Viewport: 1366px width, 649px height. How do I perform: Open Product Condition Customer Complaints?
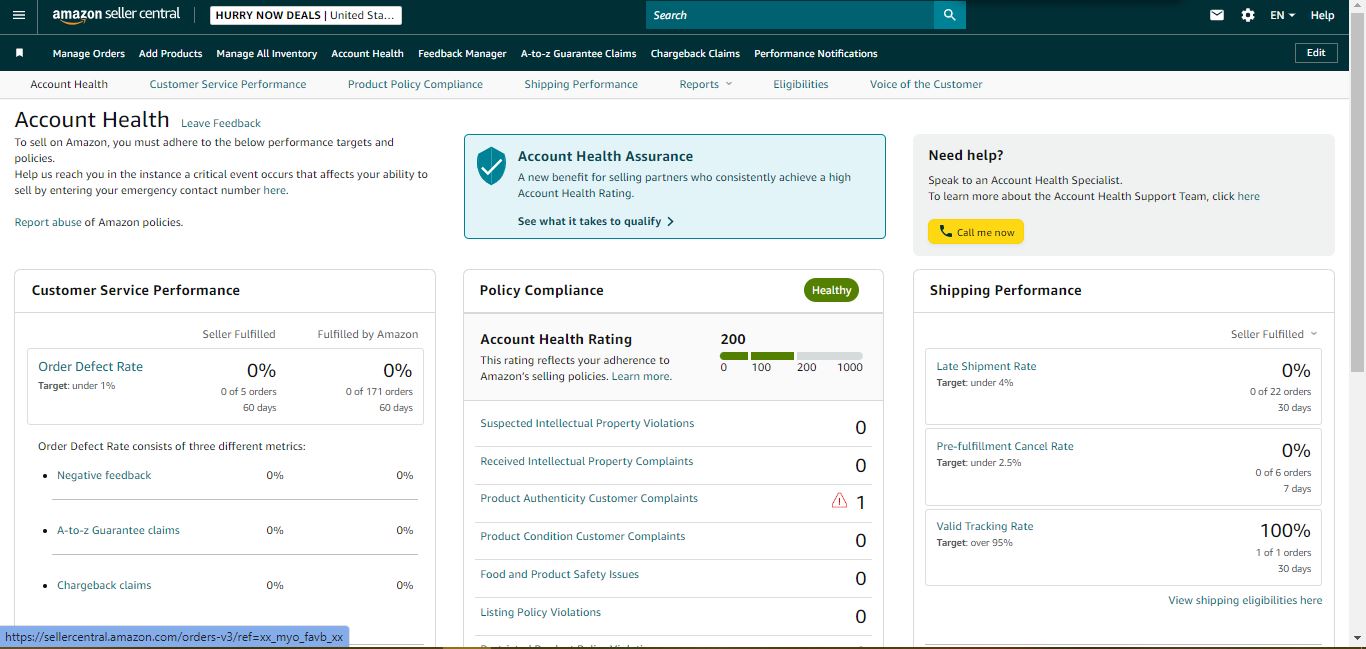tap(583, 536)
